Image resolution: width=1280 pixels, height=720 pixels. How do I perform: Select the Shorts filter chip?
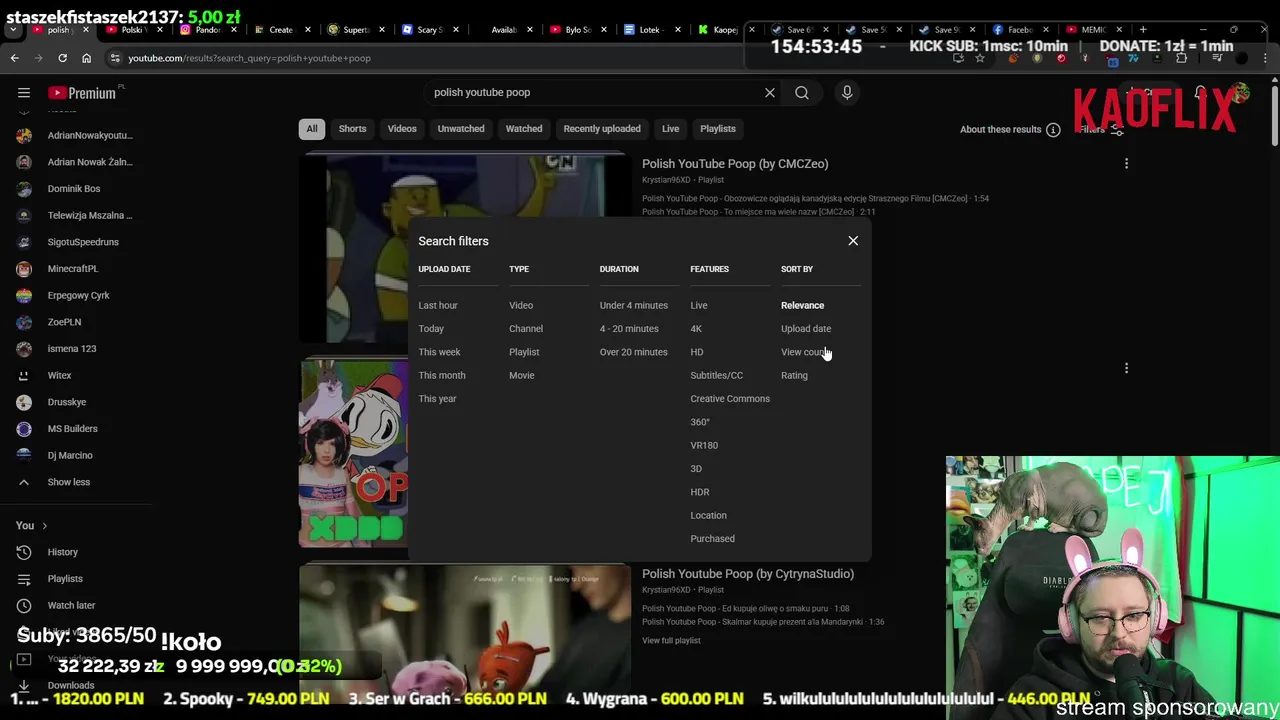click(352, 129)
